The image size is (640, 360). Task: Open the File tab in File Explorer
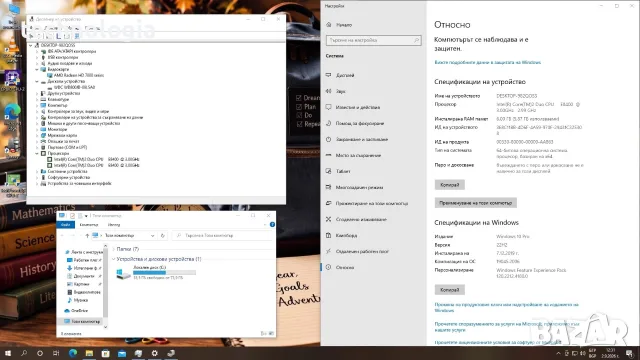pos(65,224)
